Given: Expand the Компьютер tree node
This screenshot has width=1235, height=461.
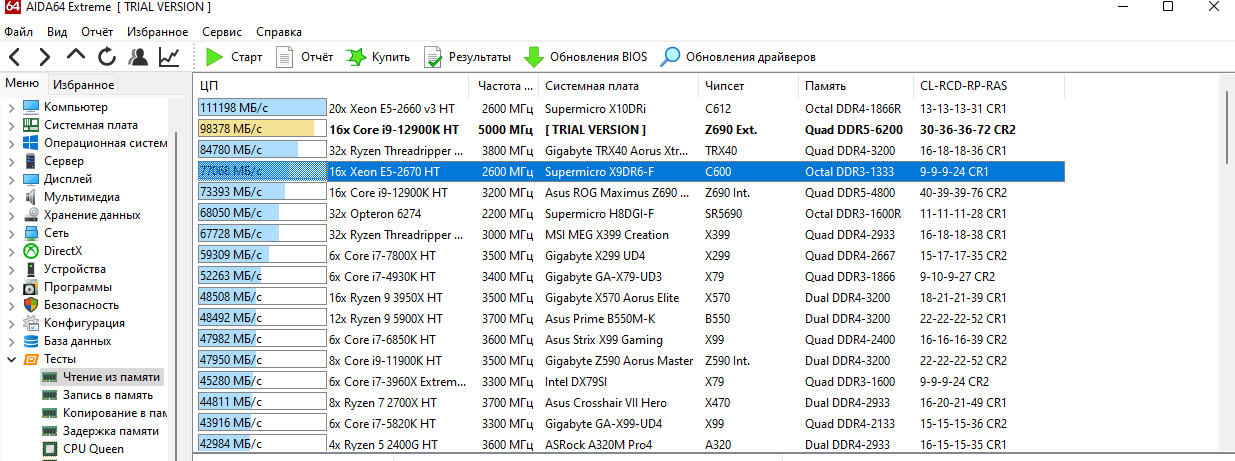Looking at the screenshot, I should 11,107.
